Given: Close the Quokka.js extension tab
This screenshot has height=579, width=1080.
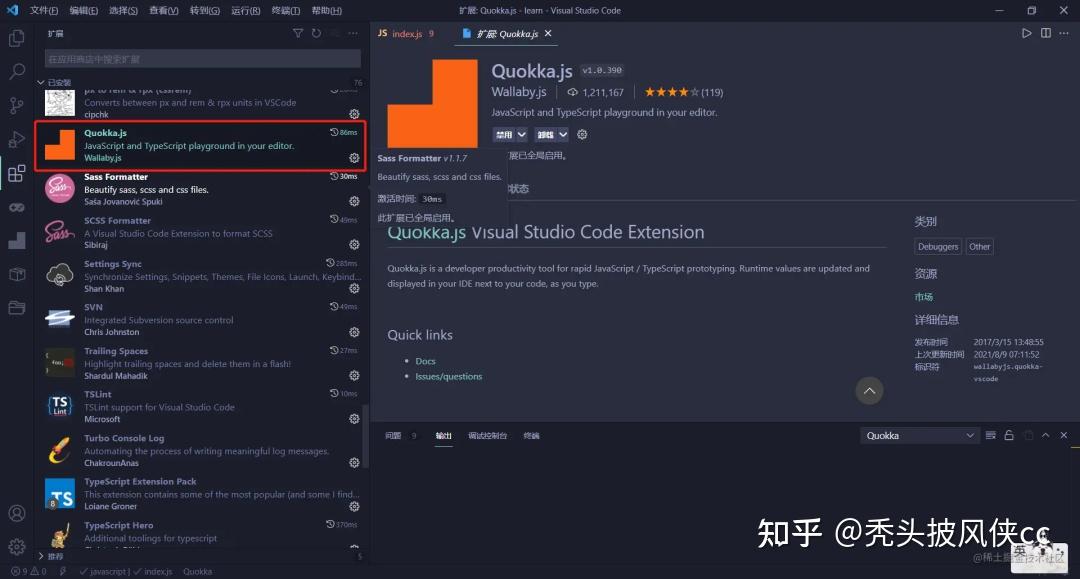Looking at the screenshot, I should tap(548, 33).
